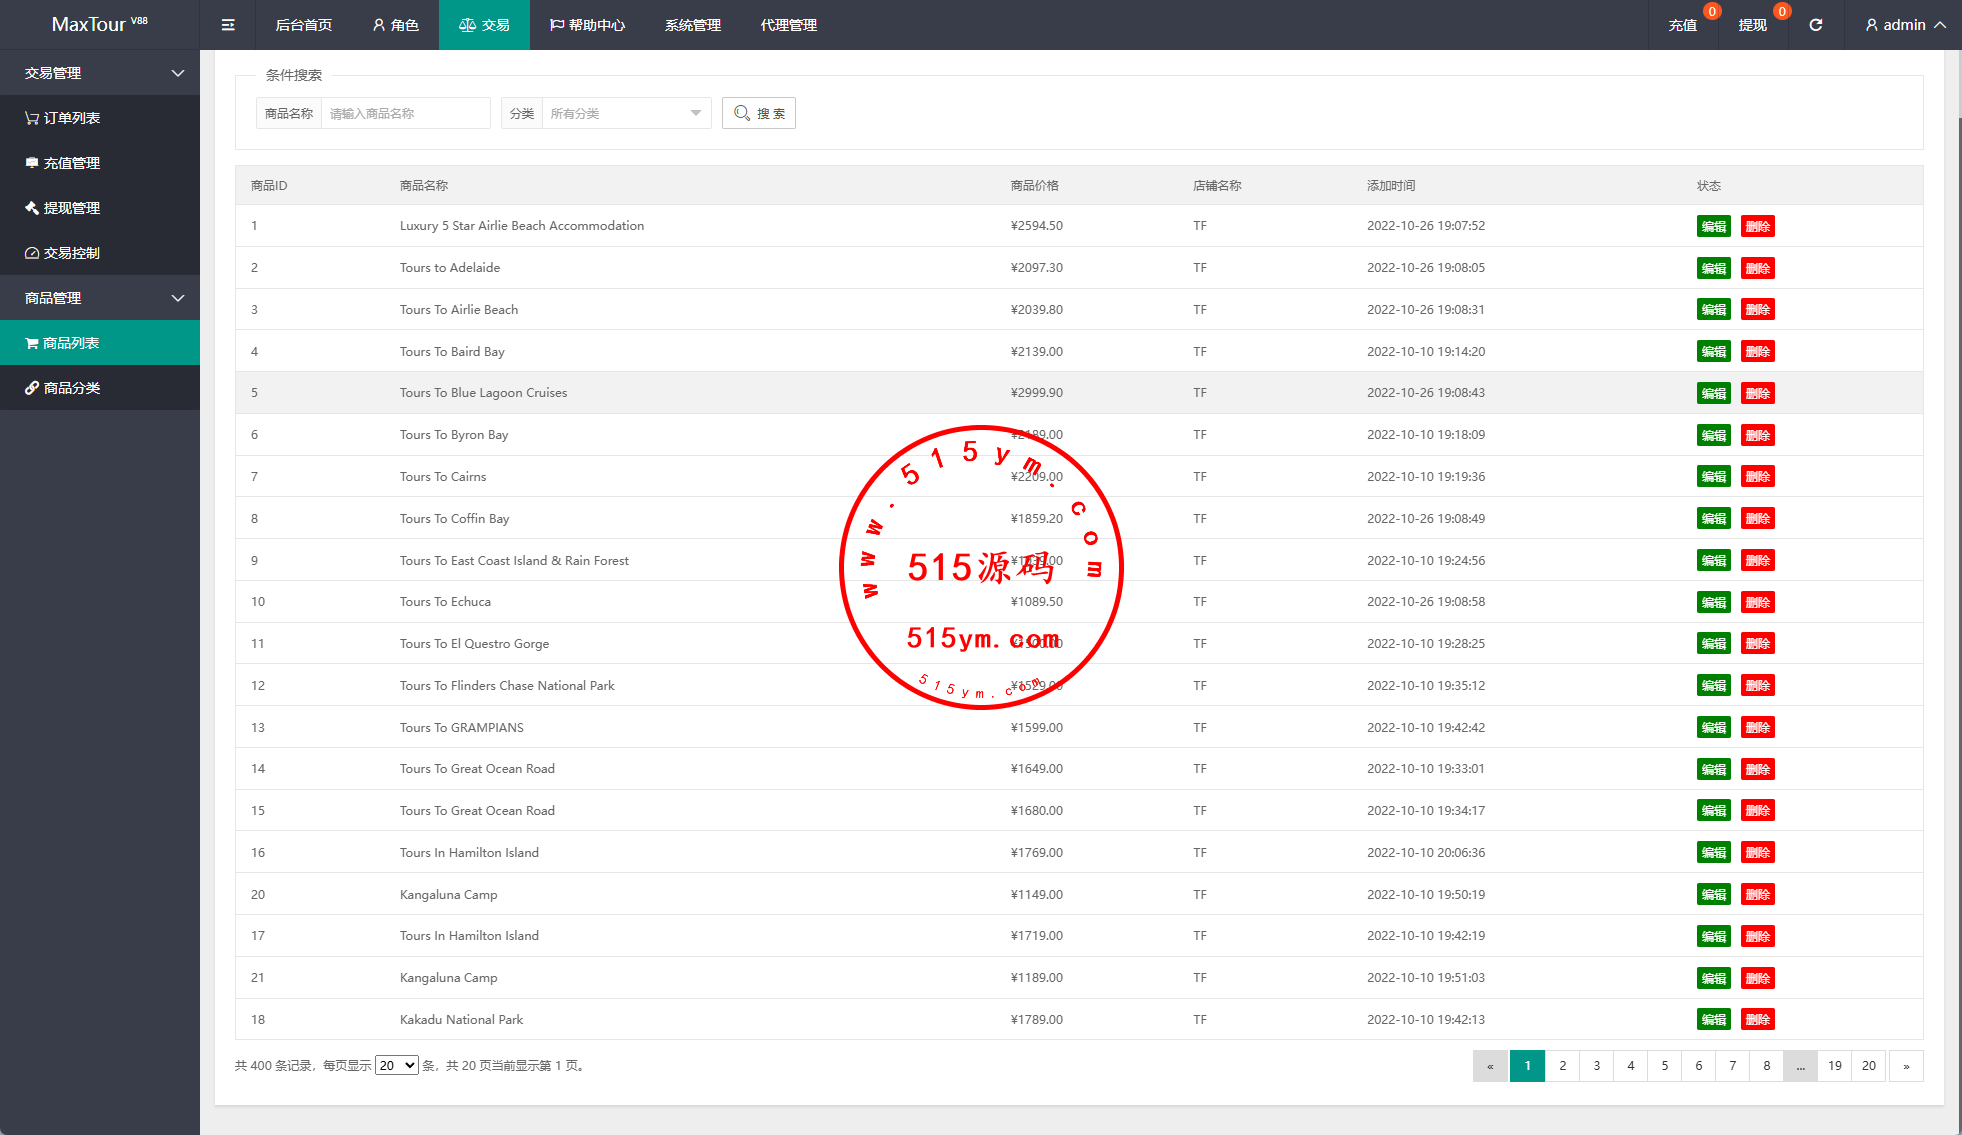1962x1135 pixels.
Task: Click 删除 for Kakadu National Park
Action: click(x=1757, y=1020)
